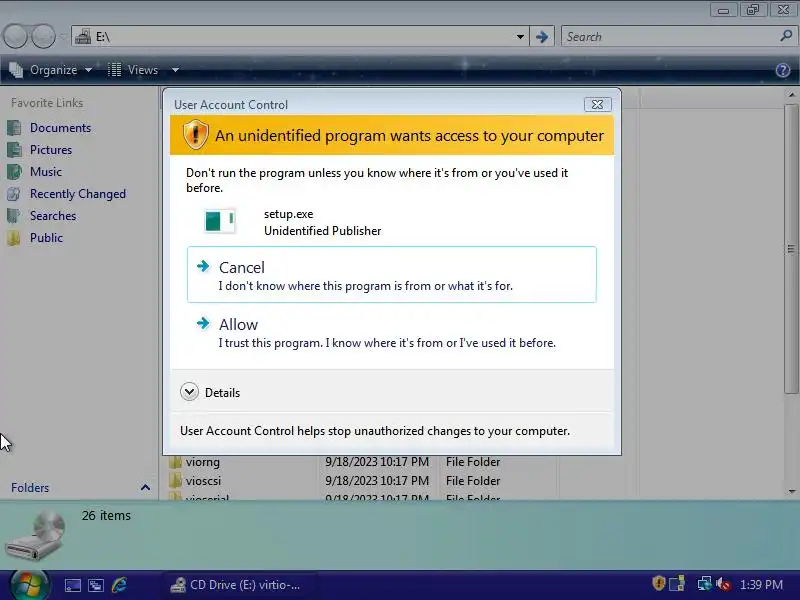Cancel the unidentified program request
The width and height of the screenshot is (800, 600).
[x=391, y=274]
